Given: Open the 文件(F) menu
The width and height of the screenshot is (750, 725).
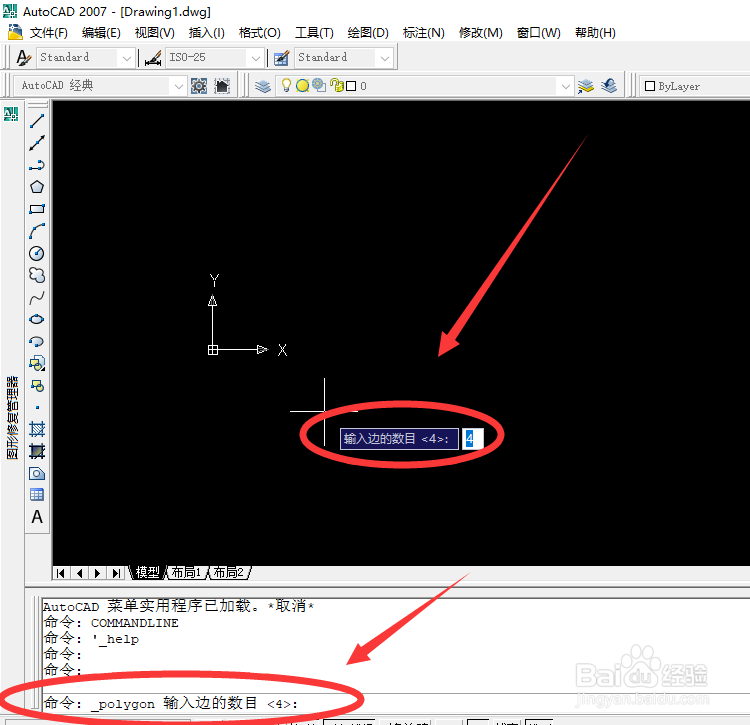Looking at the screenshot, I should (x=49, y=33).
